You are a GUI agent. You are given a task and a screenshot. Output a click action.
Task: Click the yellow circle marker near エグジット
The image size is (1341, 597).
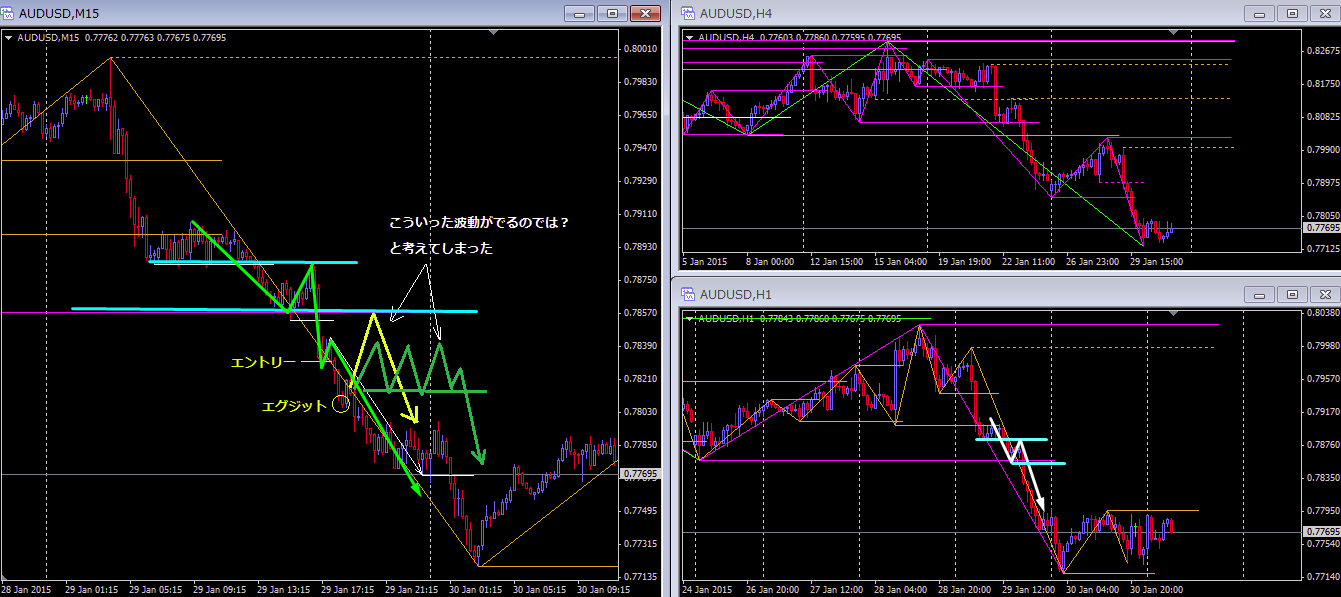pyautogui.click(x=341, y=404)
